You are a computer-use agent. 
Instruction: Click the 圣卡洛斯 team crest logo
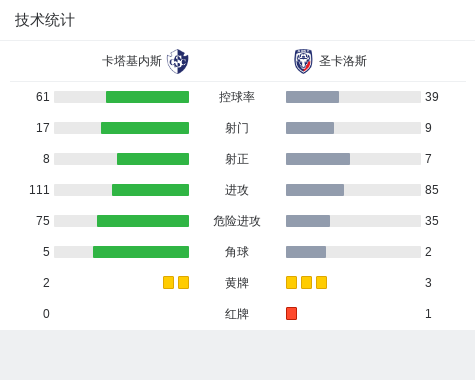[x=303, y=61]
